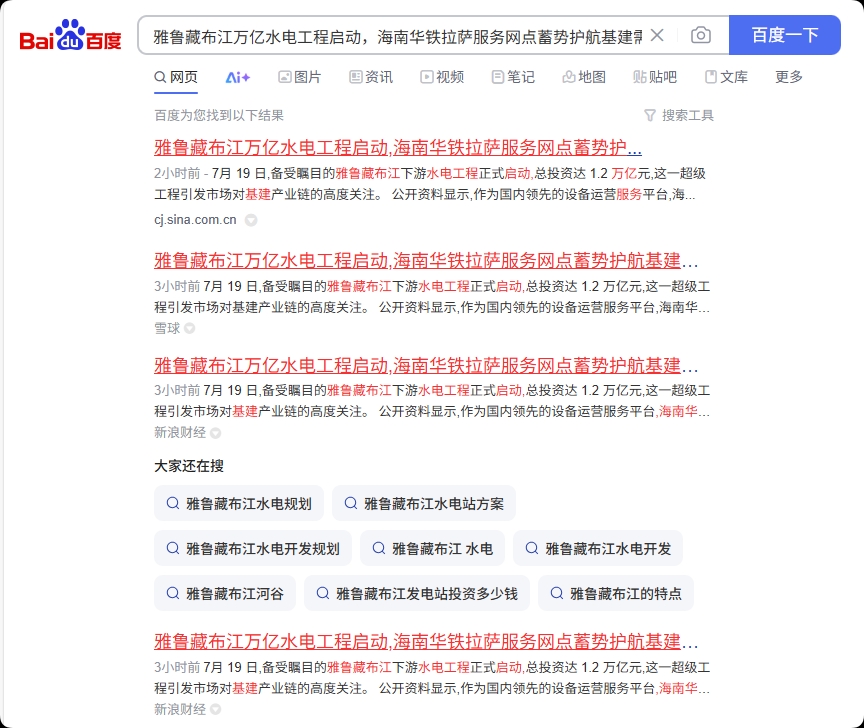Click the 百度为您找到以下结果 text
The image size is (864, 728).
(x=219, y=115)
